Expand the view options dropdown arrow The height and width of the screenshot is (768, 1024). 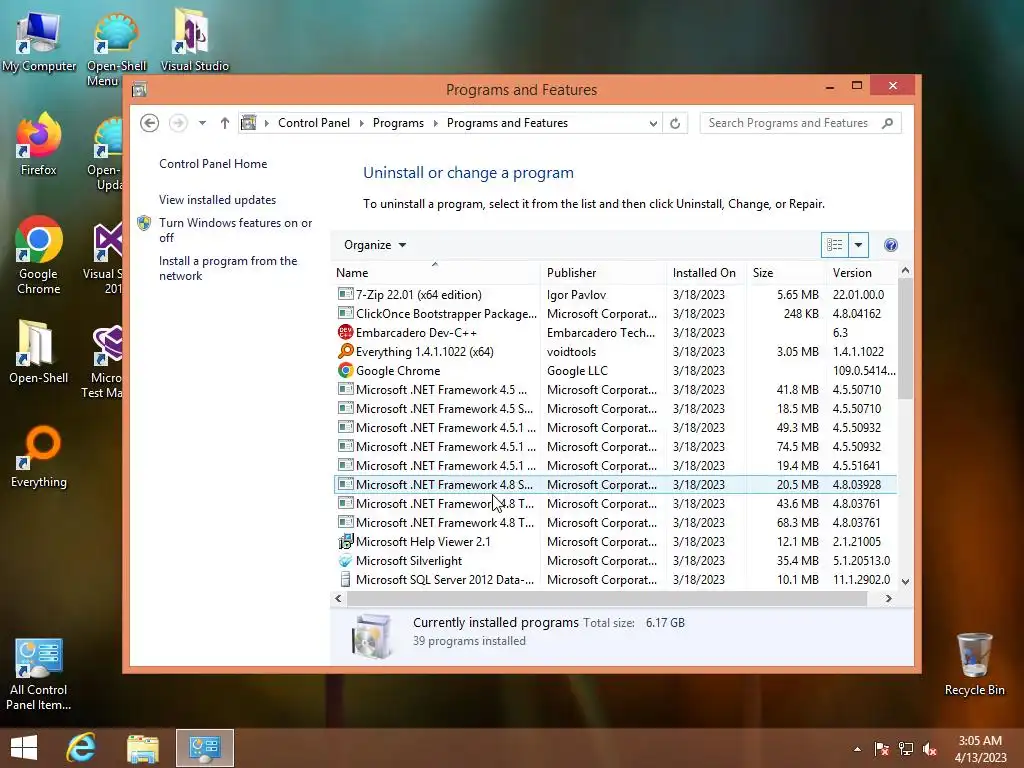point(858,245)
